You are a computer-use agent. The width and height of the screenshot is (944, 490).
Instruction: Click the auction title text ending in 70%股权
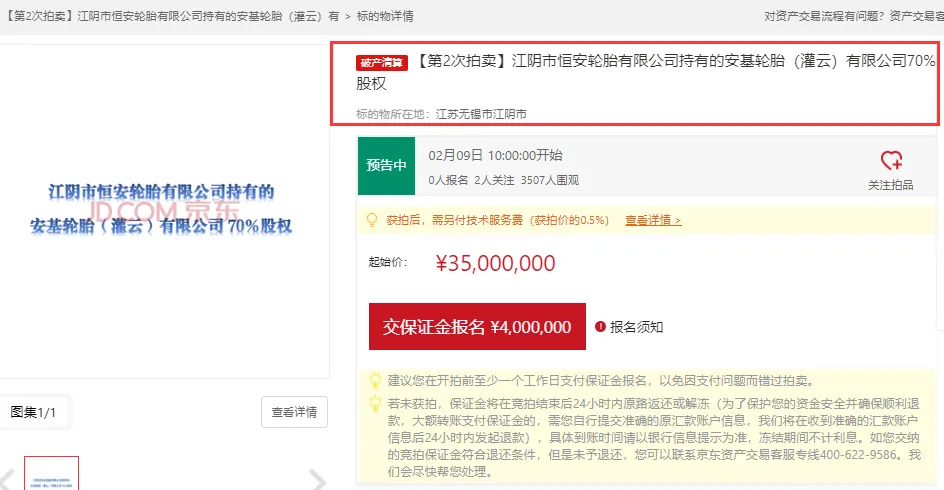645,72
